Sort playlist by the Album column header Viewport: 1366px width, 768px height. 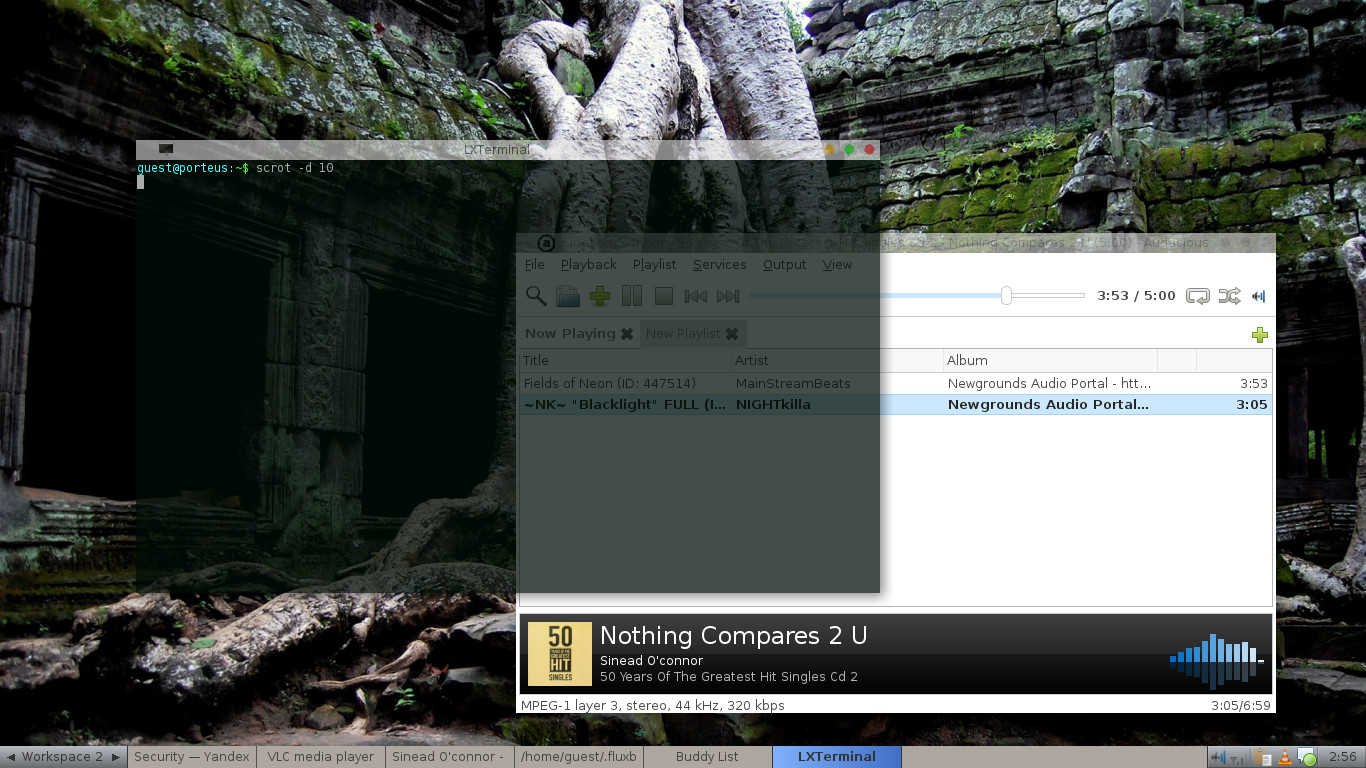1050,360
